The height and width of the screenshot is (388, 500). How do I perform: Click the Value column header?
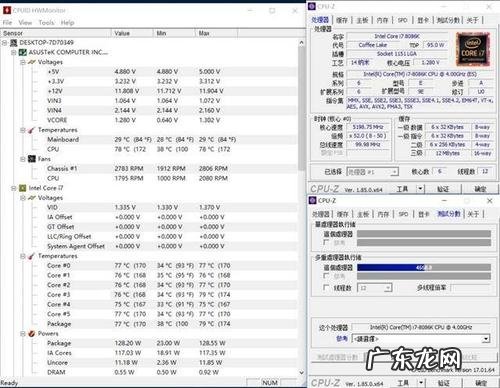pyautogui.click(x=132, y=33)
